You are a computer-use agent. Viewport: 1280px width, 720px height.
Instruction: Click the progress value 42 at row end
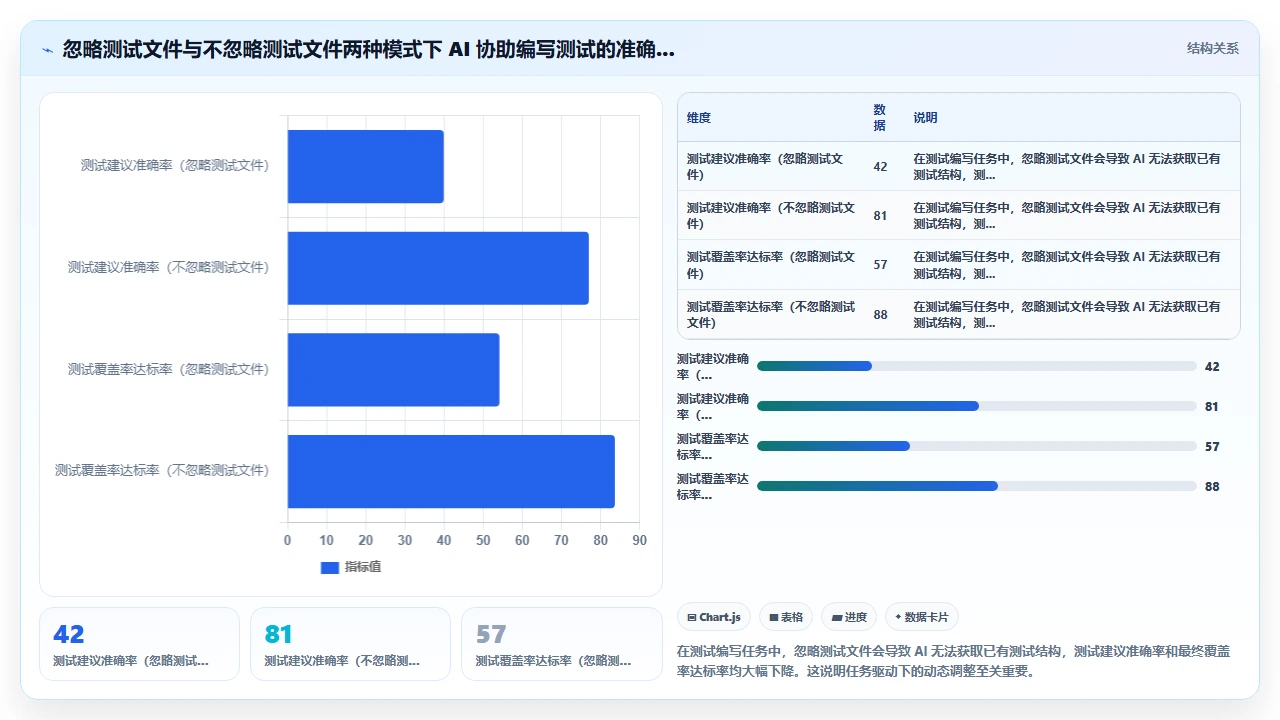point(1212,367)
